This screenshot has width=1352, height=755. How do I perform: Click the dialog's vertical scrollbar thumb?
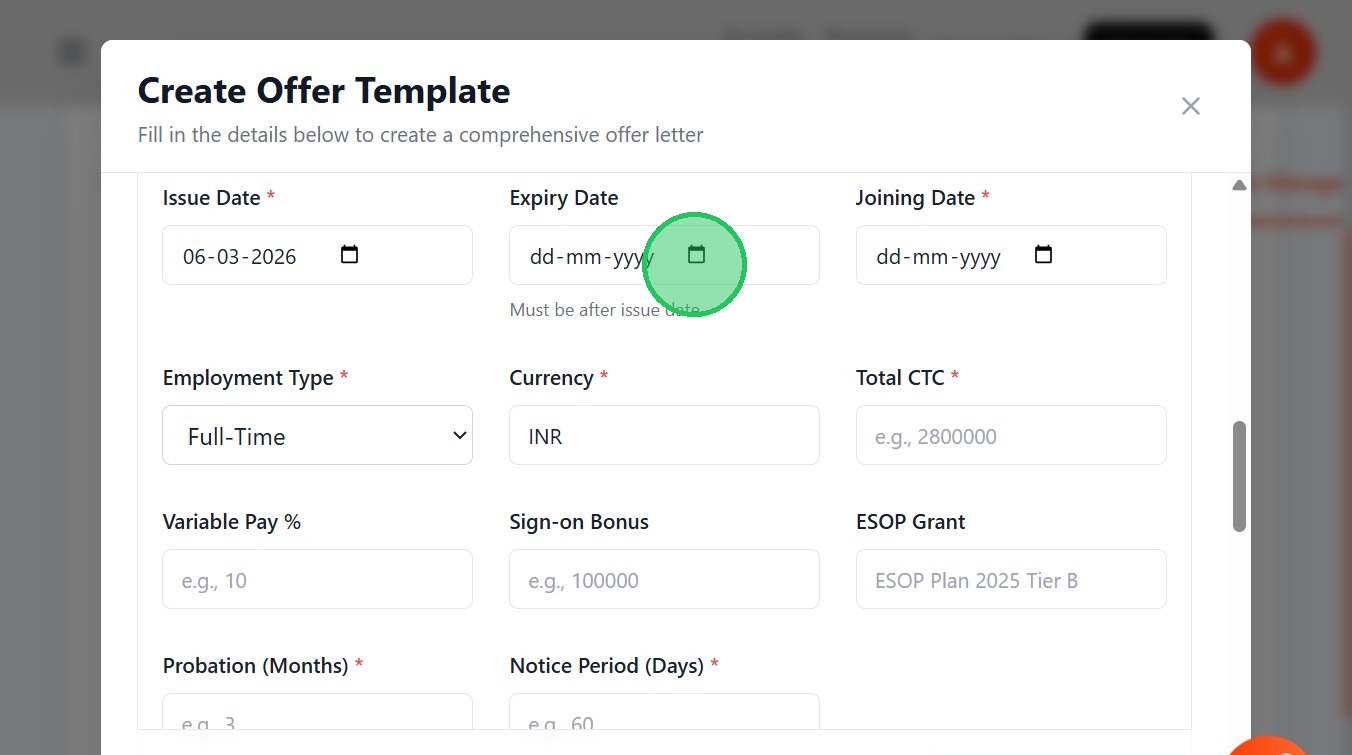click(x=1240, y=476)
